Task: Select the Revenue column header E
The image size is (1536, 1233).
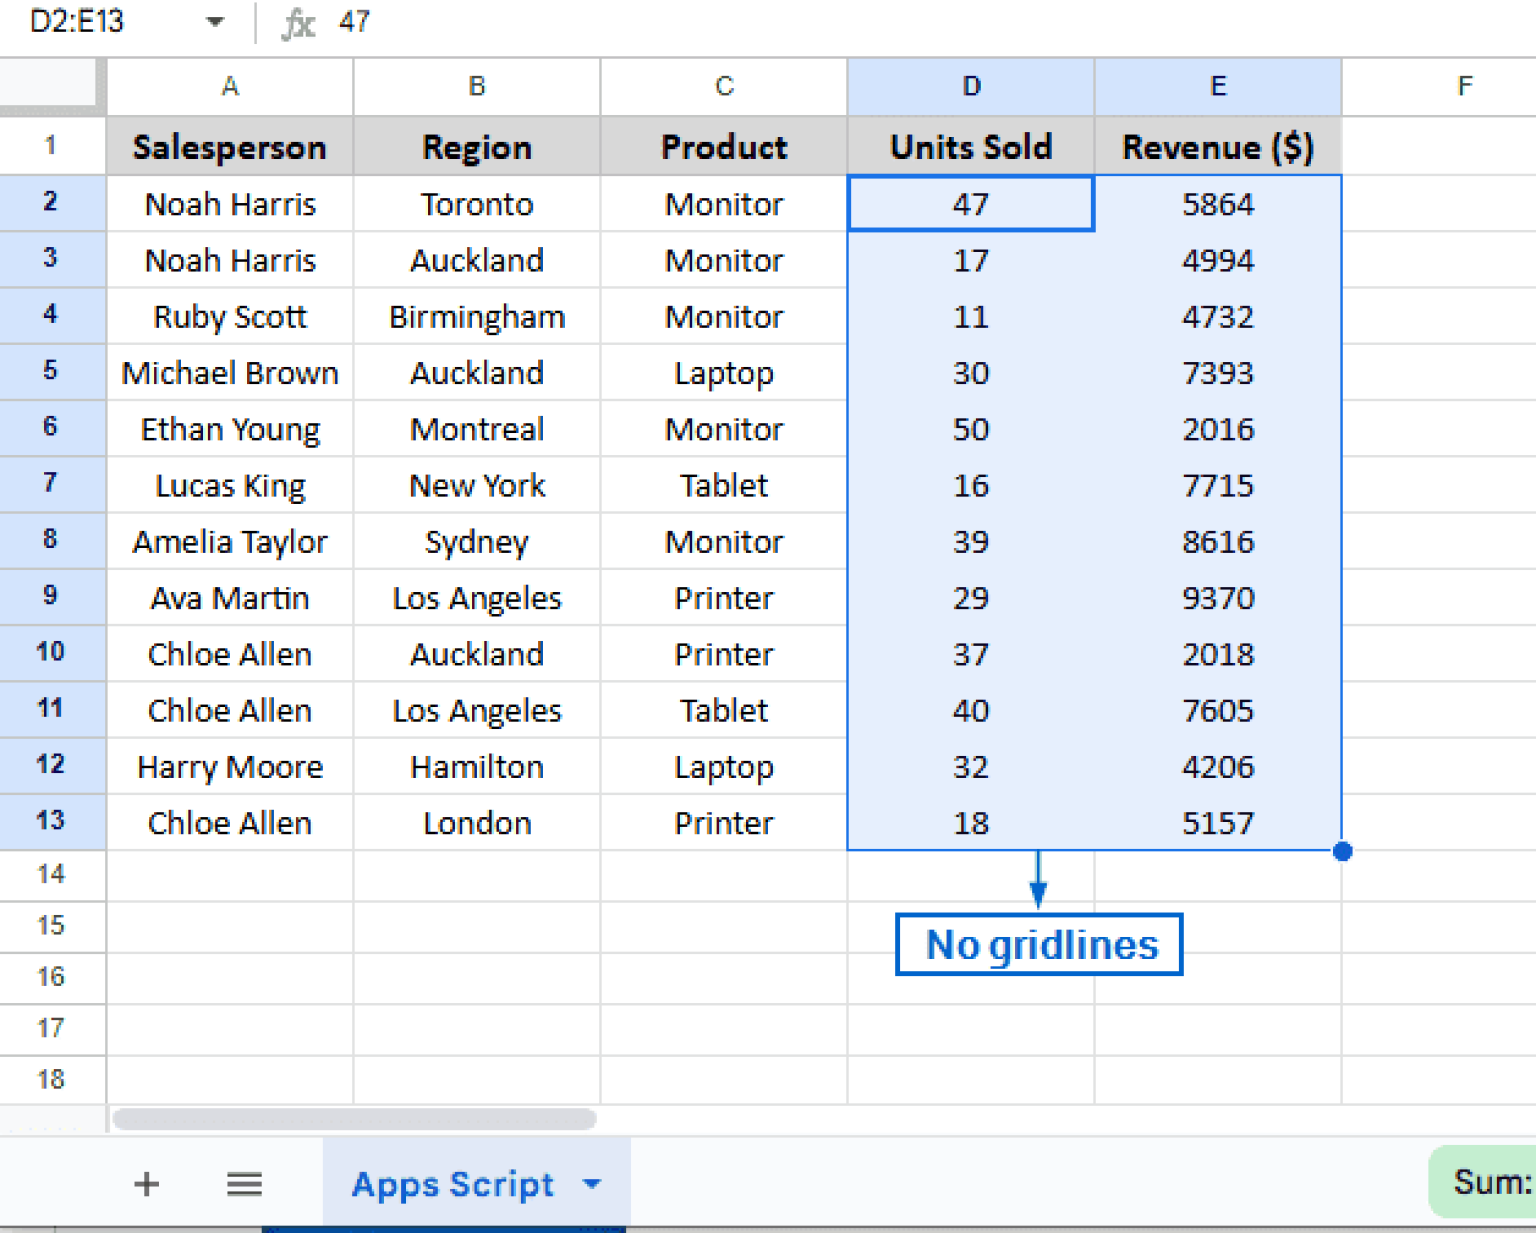Action: (1217, 86)
